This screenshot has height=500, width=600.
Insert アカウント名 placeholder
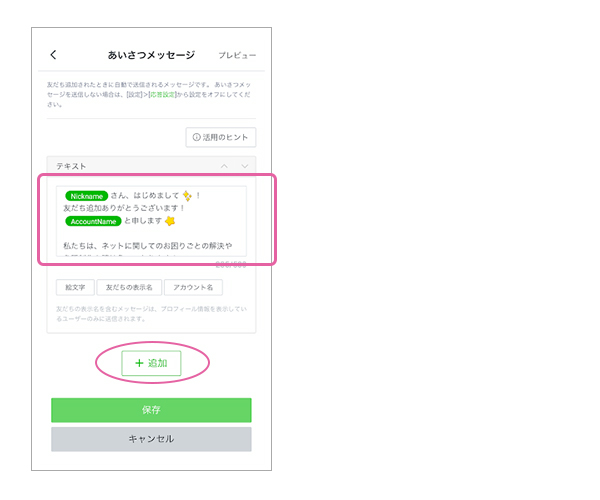coord(193,287)
